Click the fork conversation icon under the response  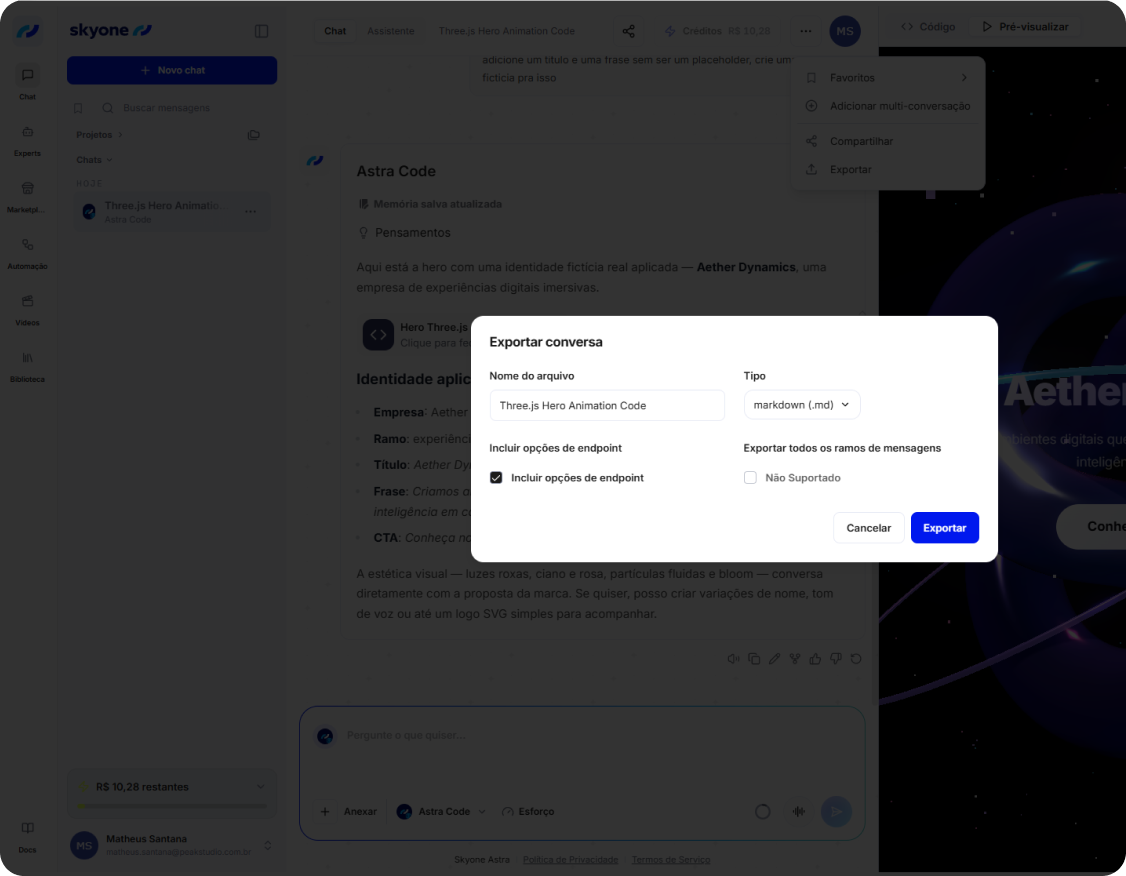795,658
